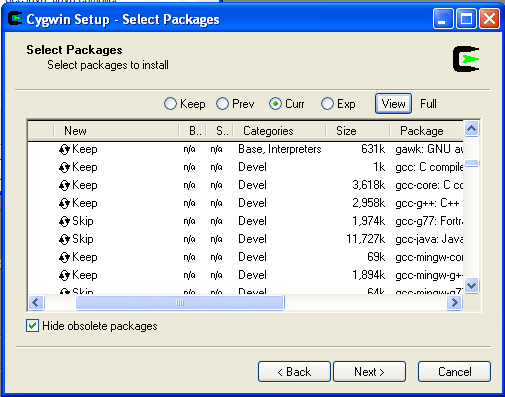Click the B.. column header
This screenshot has width=505, height=397.
193,131
